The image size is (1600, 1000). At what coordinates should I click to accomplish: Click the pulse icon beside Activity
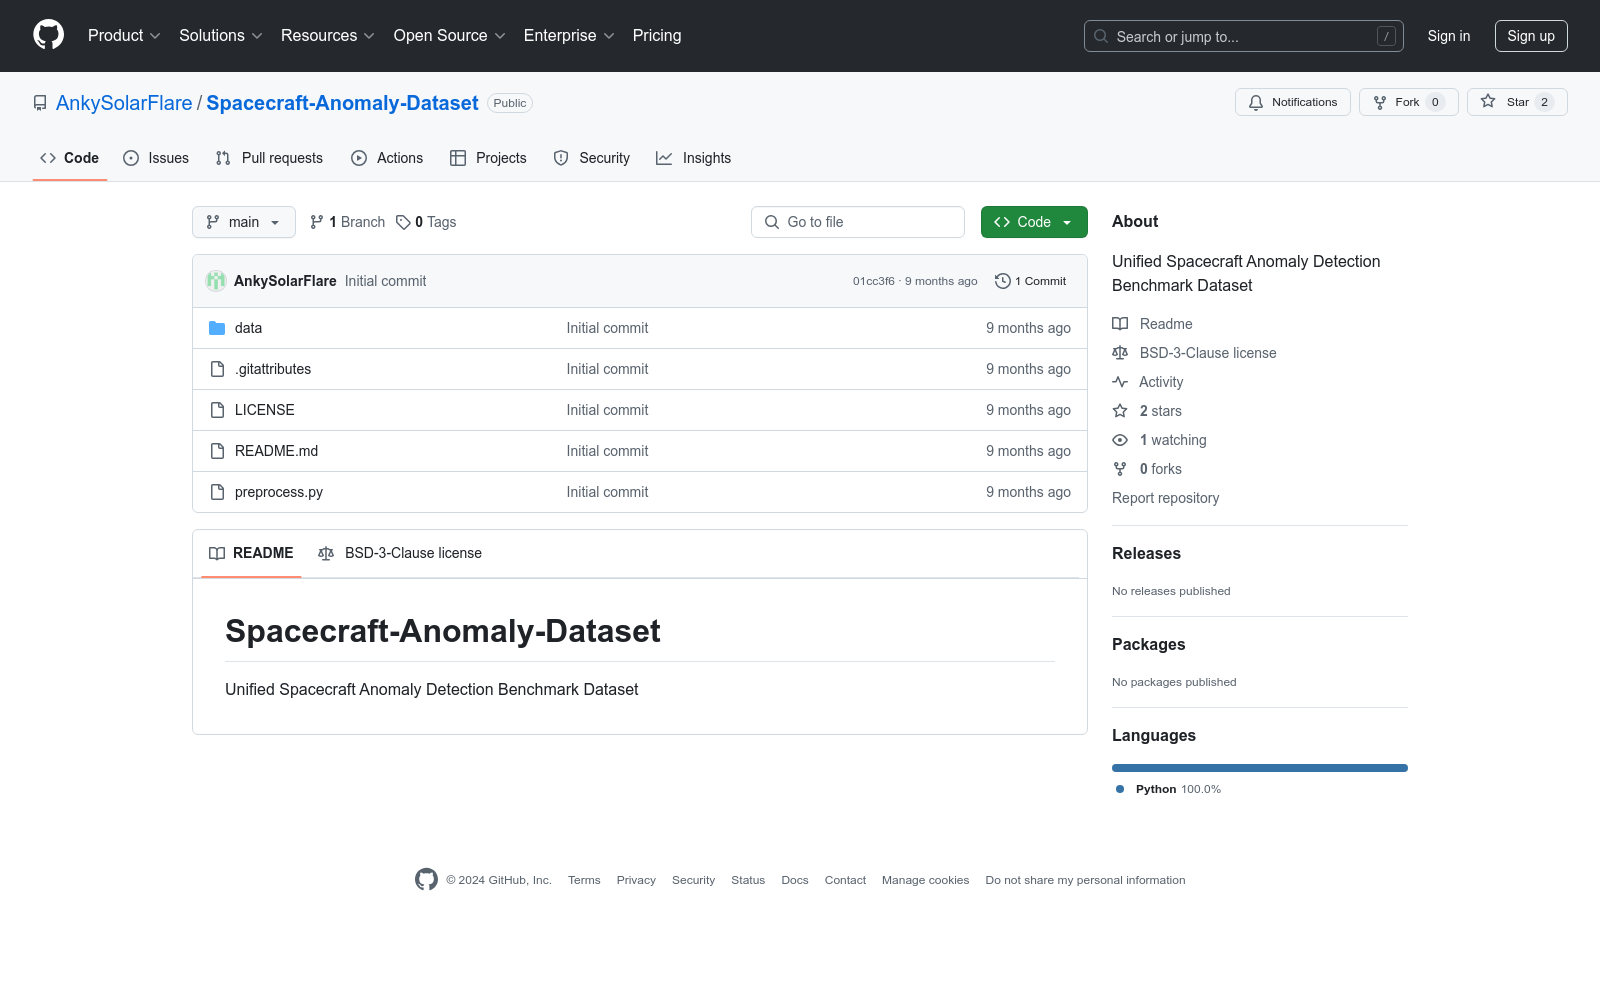(x=1120, y=382)
